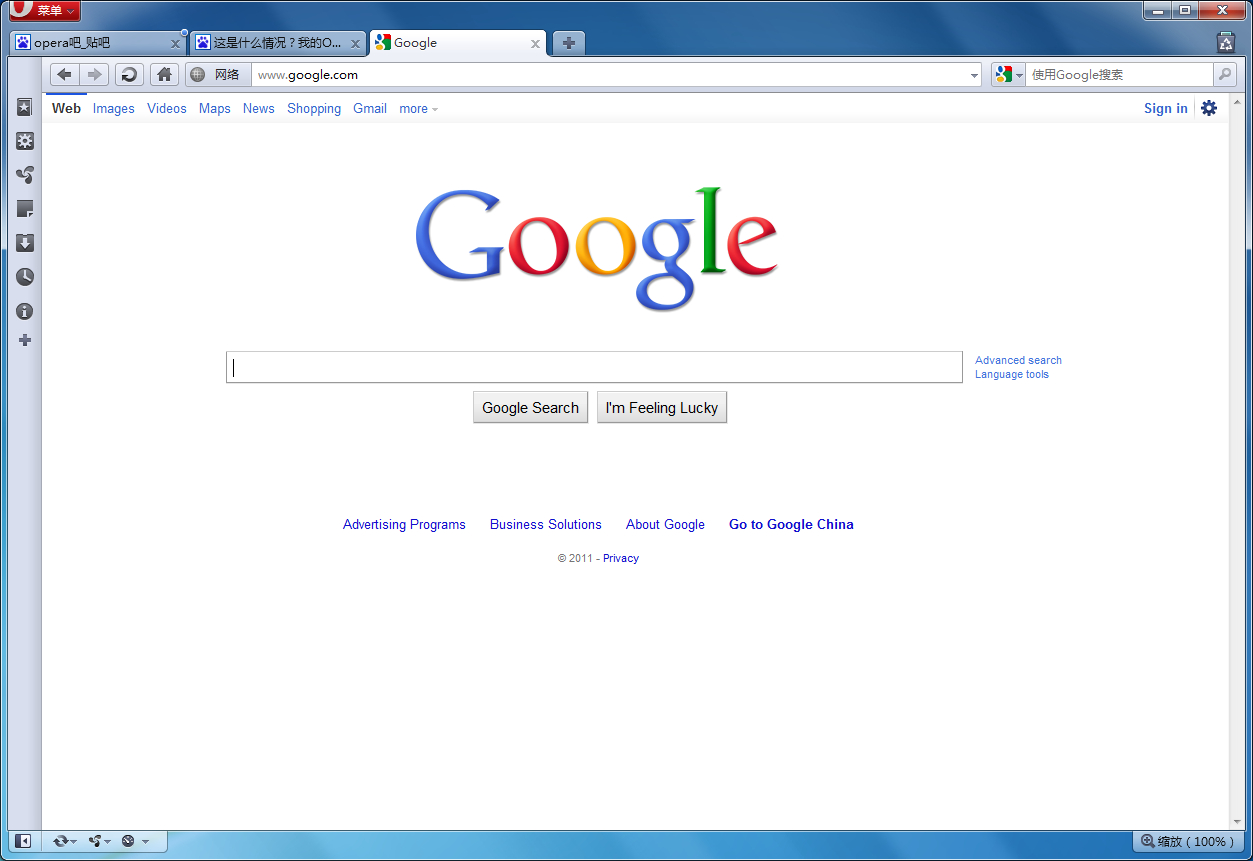This screenshot has height=861, width=1253.
Task: Open the Widgets gear panel icon
Action: click(25, 141)
